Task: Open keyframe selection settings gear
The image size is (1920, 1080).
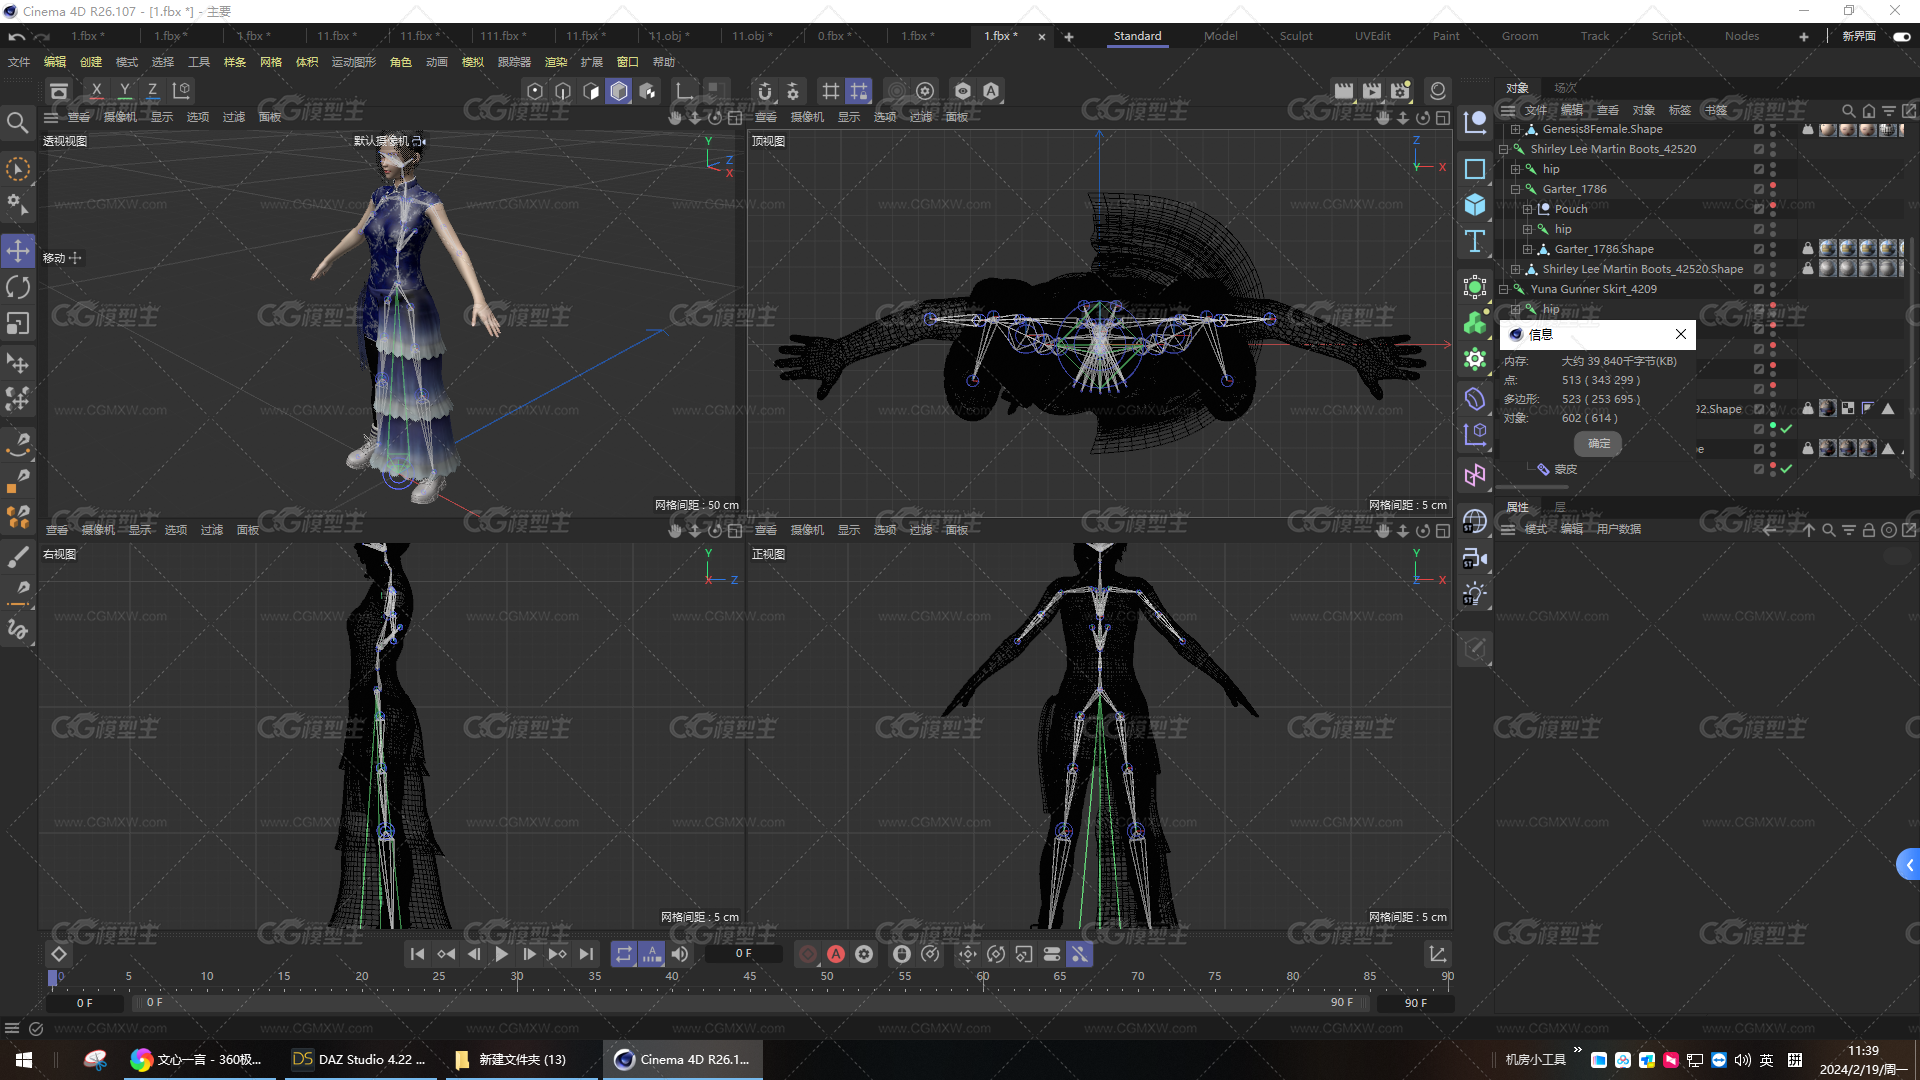Action: point(864,954)
